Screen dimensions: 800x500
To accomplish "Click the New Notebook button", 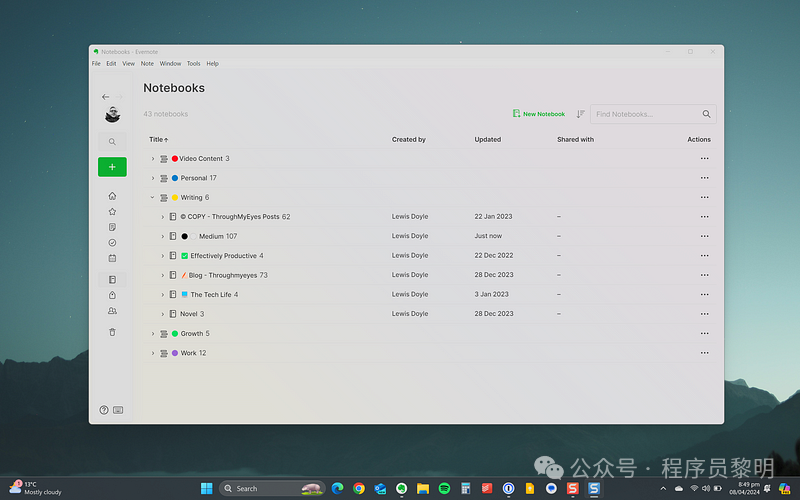I will click(539, 114).
